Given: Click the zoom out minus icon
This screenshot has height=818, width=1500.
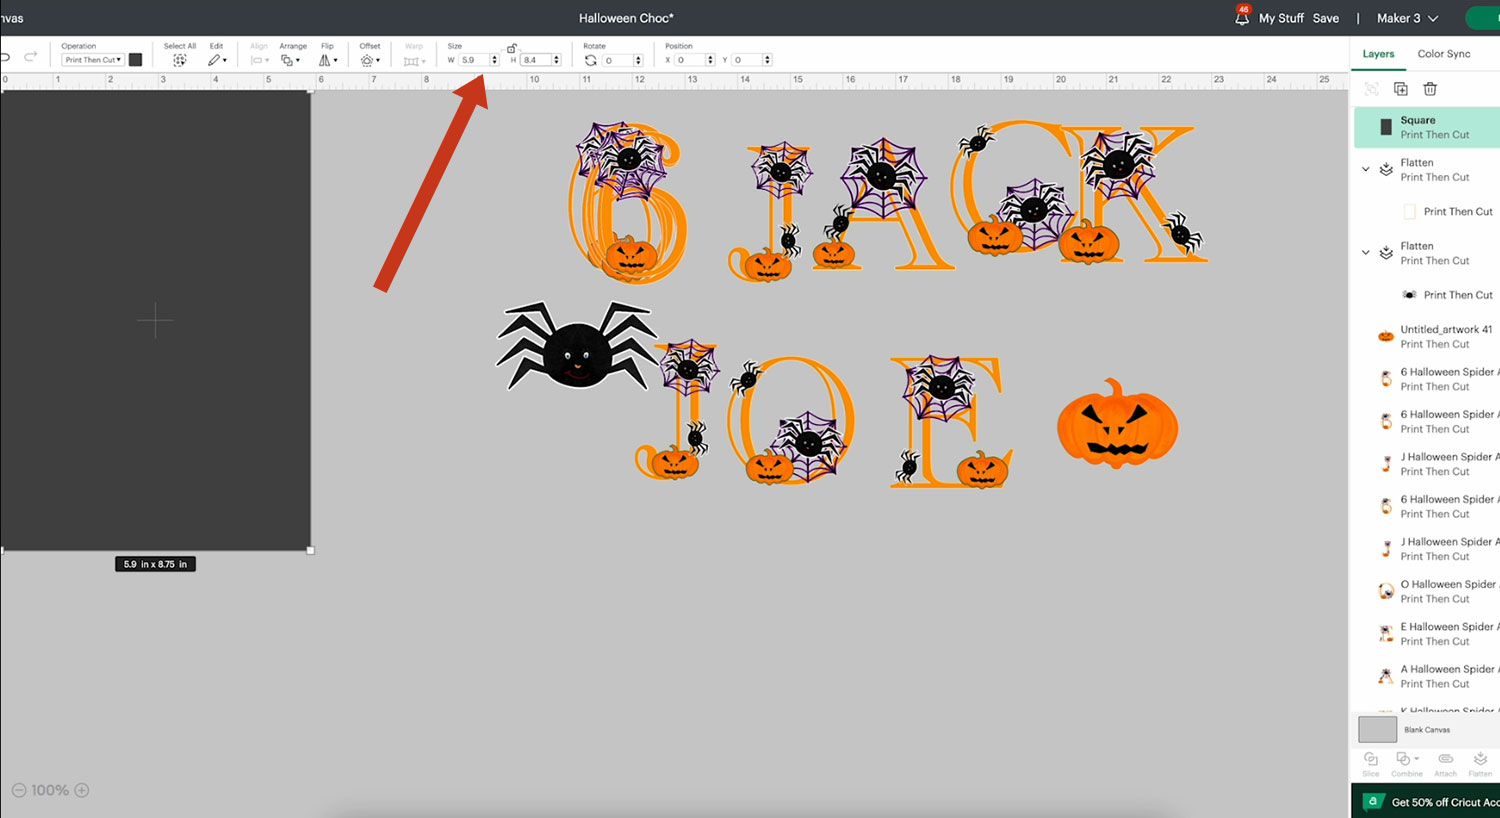Looking at the screenshot, I should pos(19,790).
